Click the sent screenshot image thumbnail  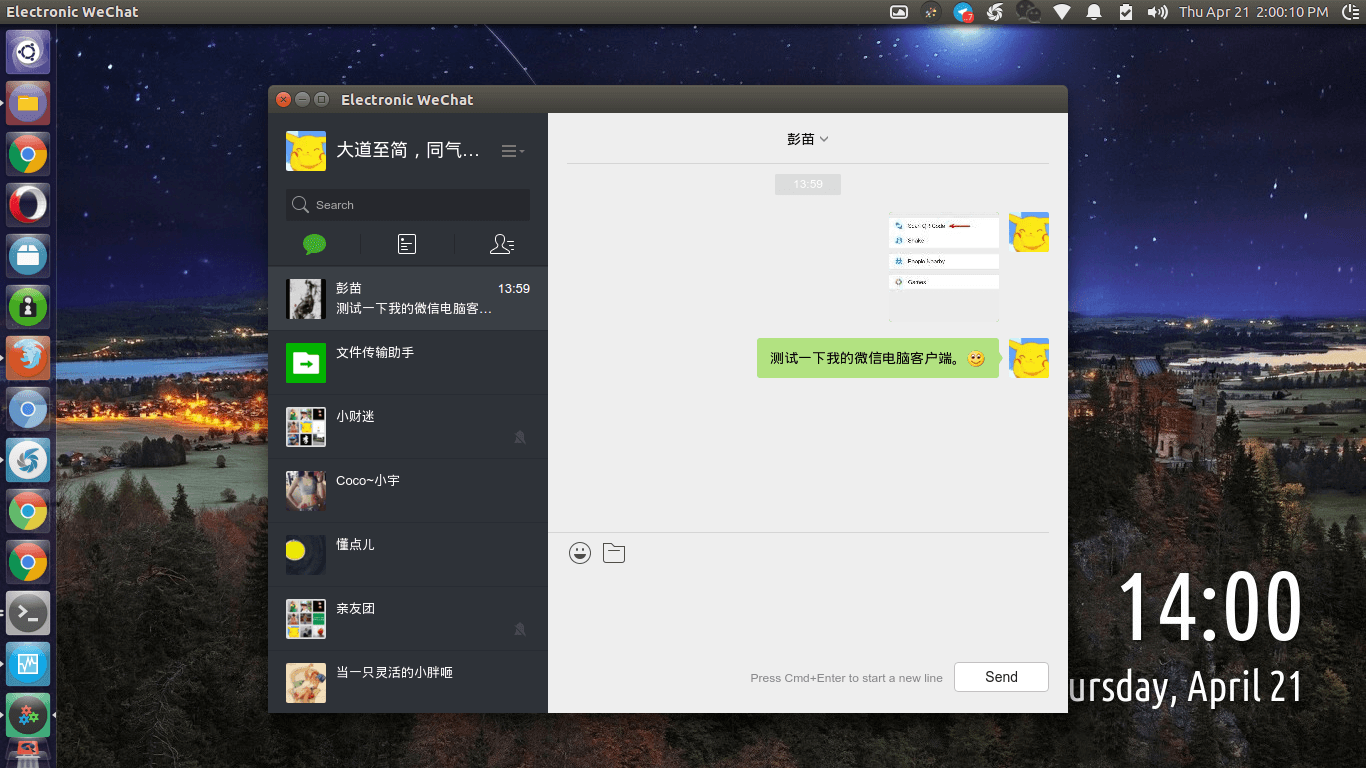[943, 266]
